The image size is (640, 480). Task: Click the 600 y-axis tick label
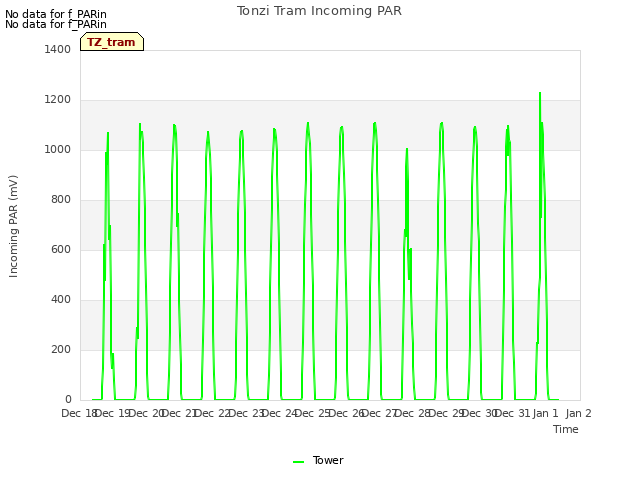point(61,249)
